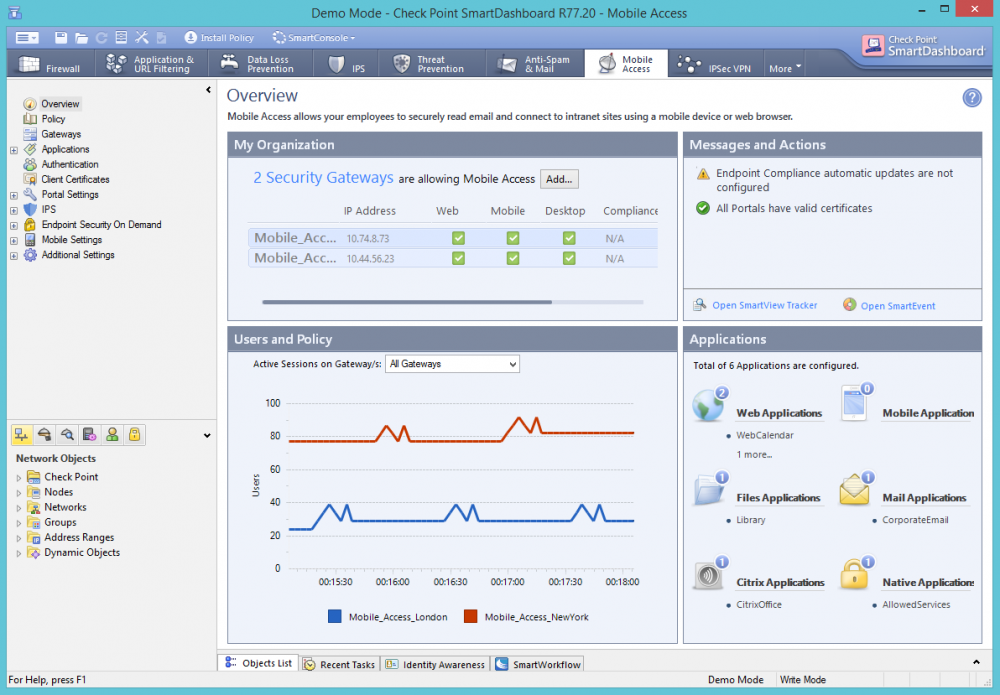Toggle Desktop checkbox for gateway 10.74.8.73
This screenshot has width=1000, height=695.
point(569,238)
